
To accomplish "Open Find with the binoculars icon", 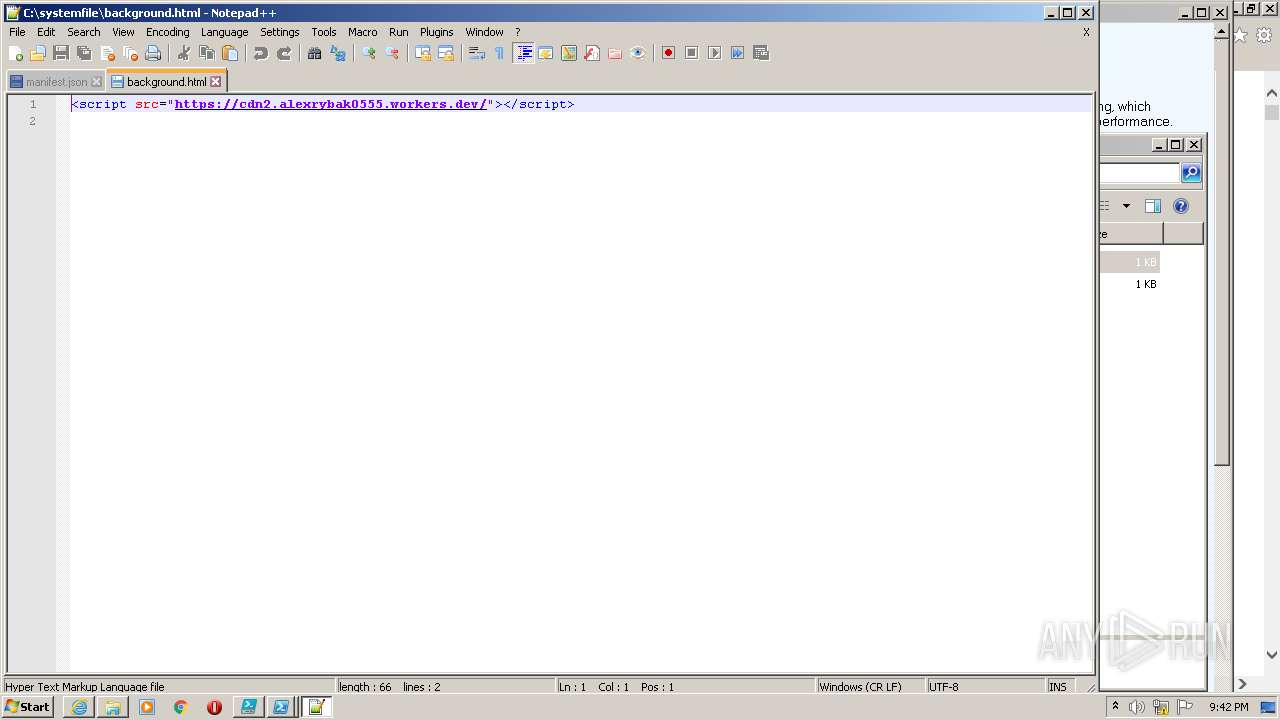I will coord(315,53).
